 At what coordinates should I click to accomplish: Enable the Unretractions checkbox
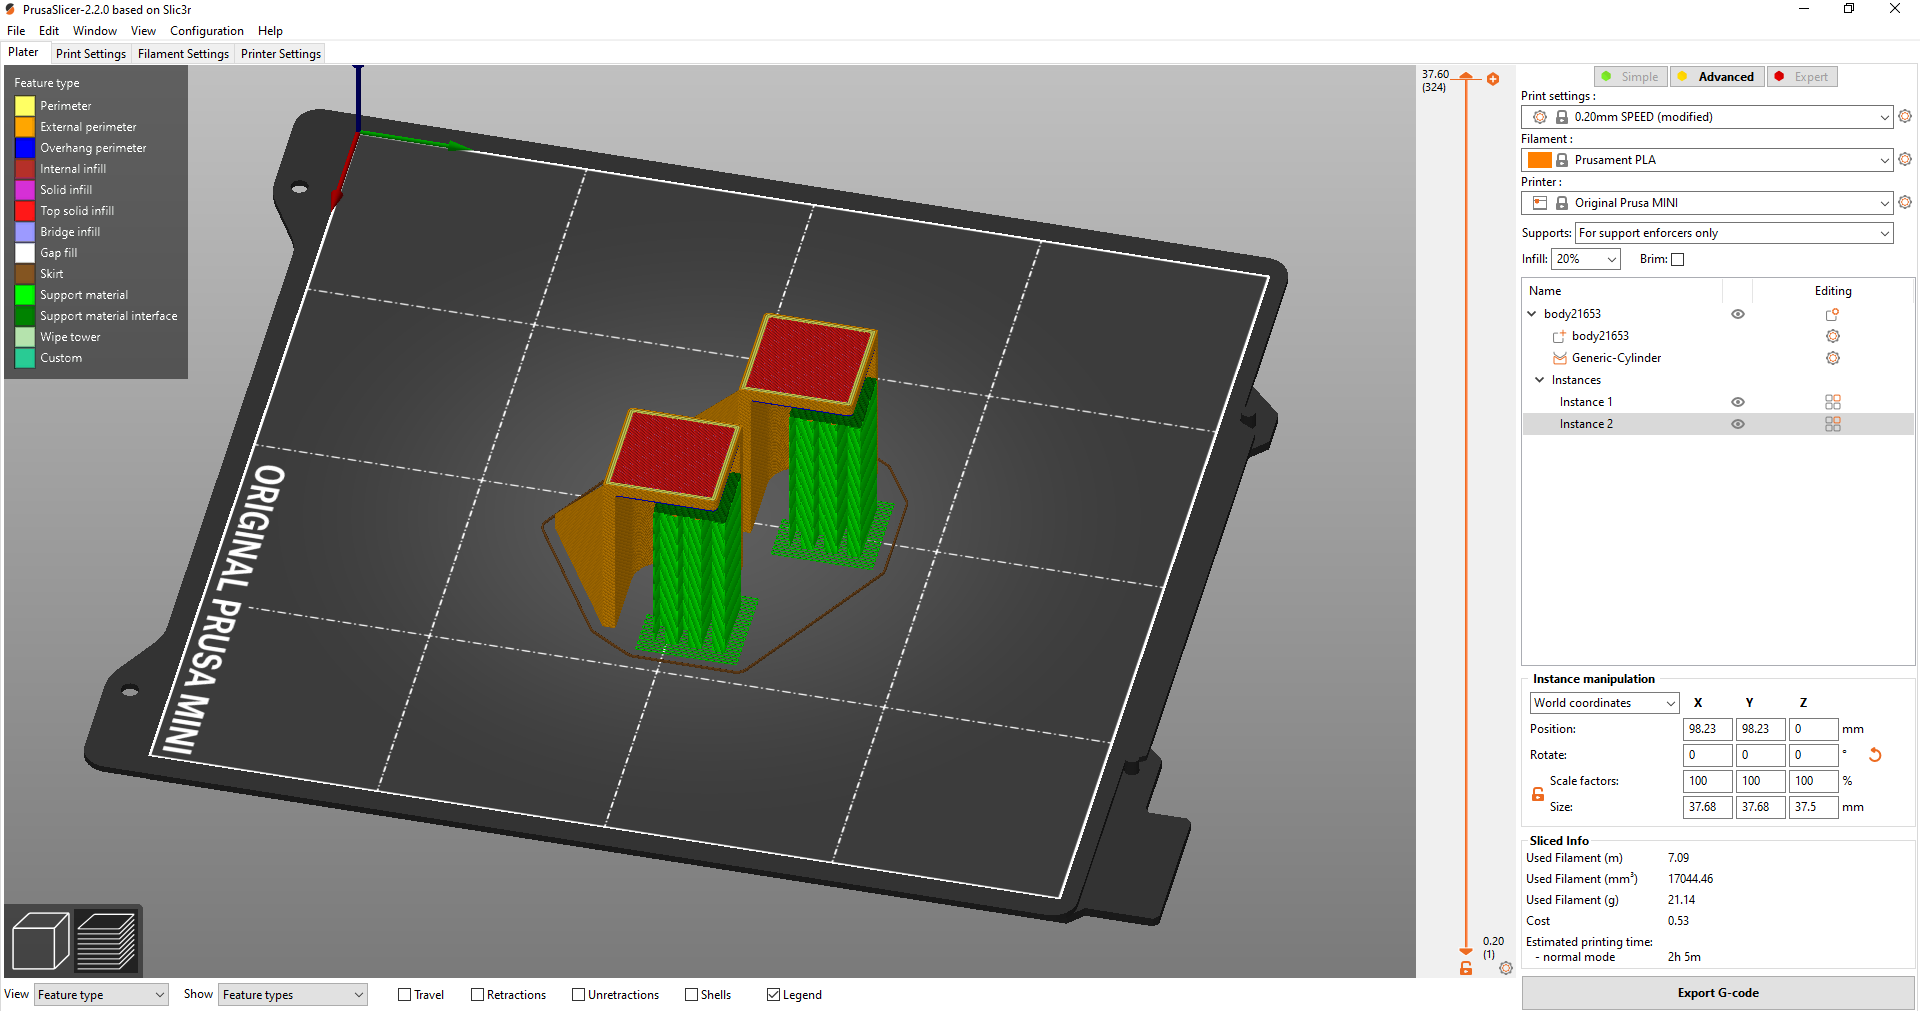click(579, 995)
